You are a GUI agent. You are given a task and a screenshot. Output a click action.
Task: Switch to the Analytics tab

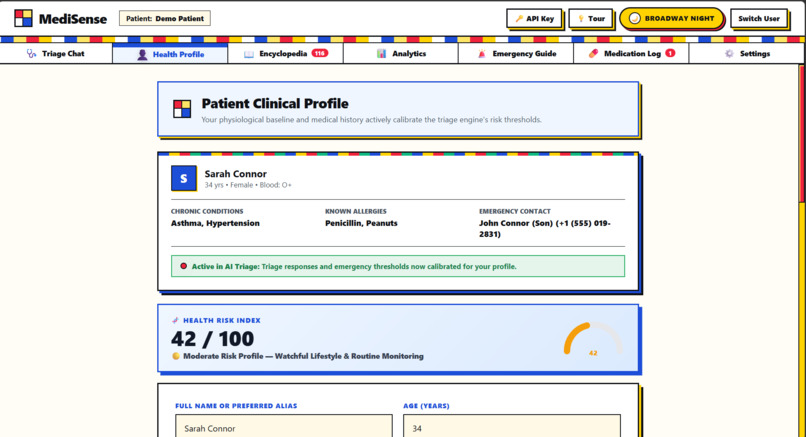click(400, 53)
